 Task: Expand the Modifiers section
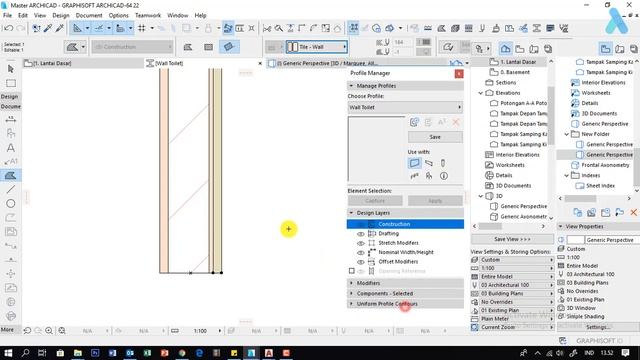click(x=405, y=283)
